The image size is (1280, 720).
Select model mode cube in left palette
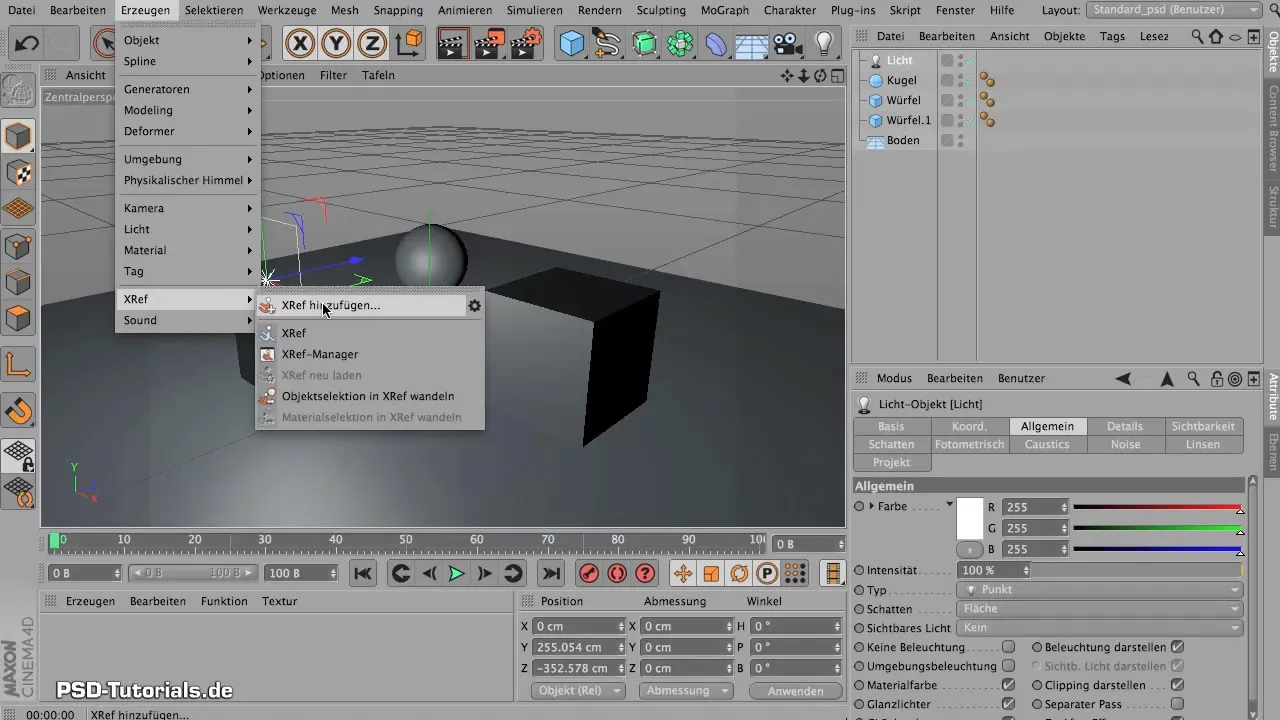[20, 136]
